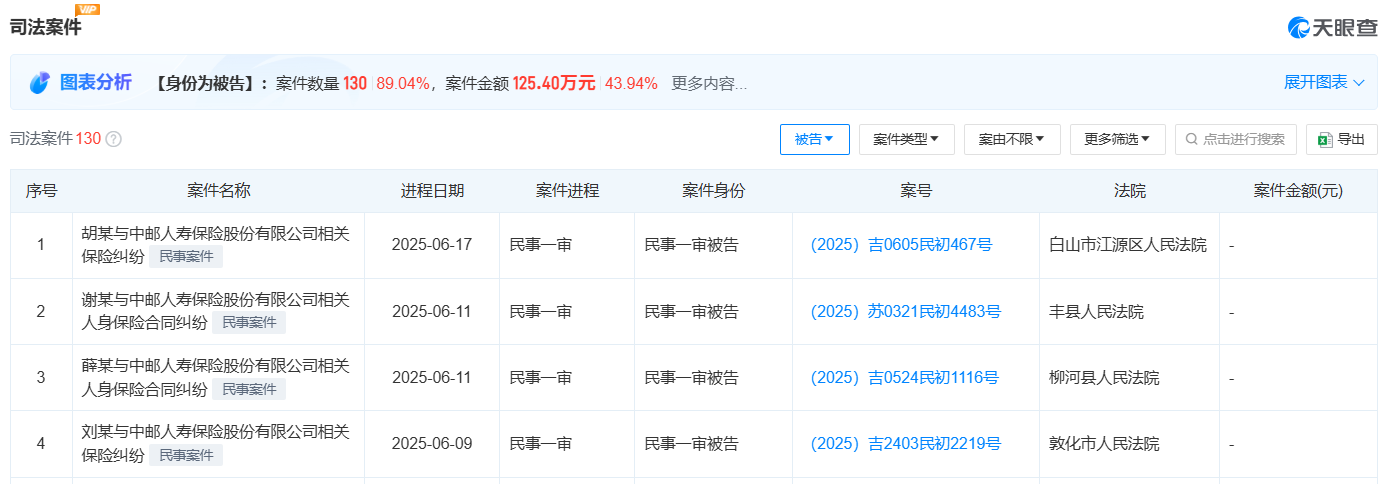
Task: Click date 2025-06-09 in row 4
Action: 431,443
